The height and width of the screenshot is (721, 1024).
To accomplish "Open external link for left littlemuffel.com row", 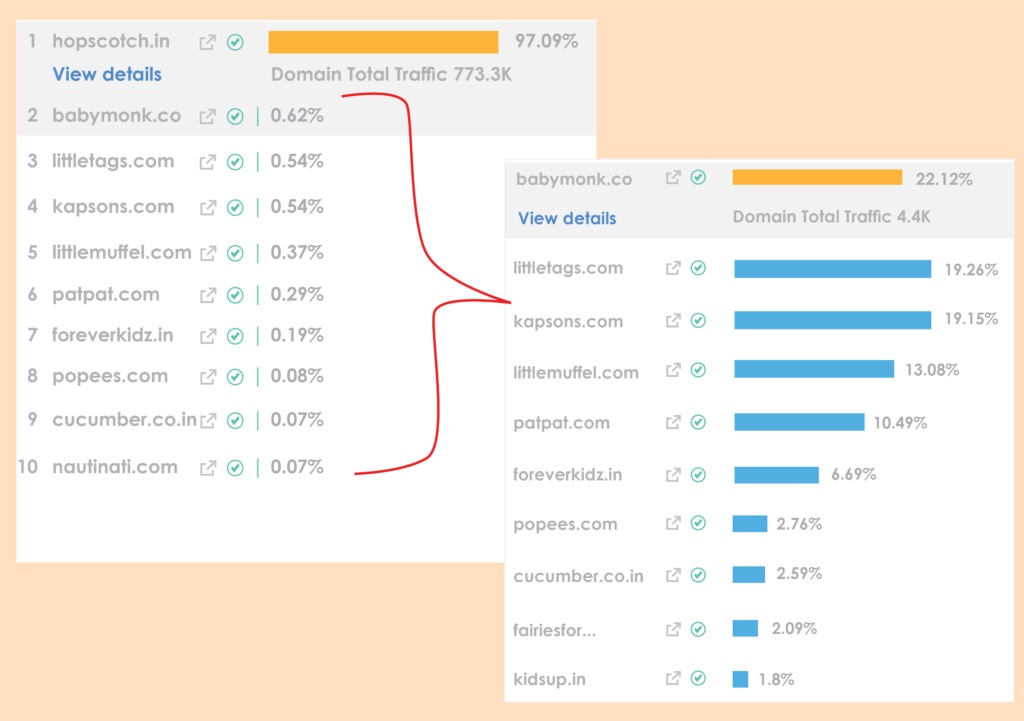I will [208, 253].
